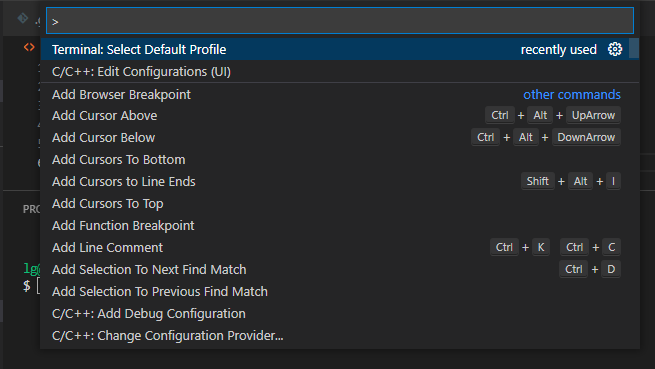Click the gear icon for Select Default Profile

614,49
